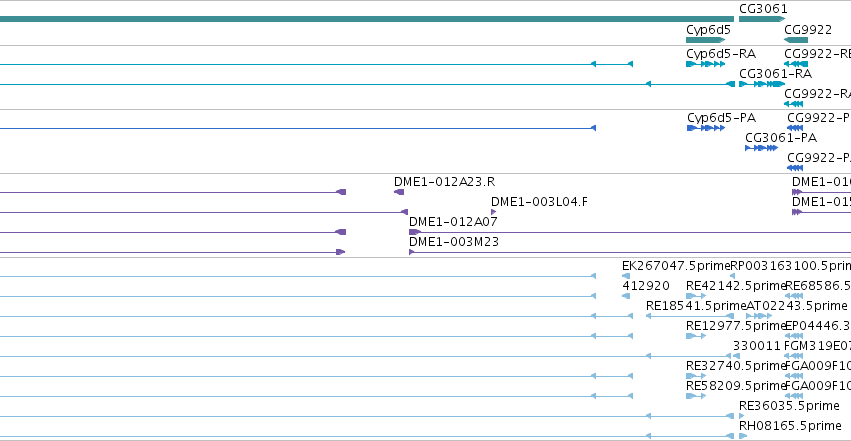Select the CG3061-PA coding glyph
The image size is (851, 441).
point(761,148)
